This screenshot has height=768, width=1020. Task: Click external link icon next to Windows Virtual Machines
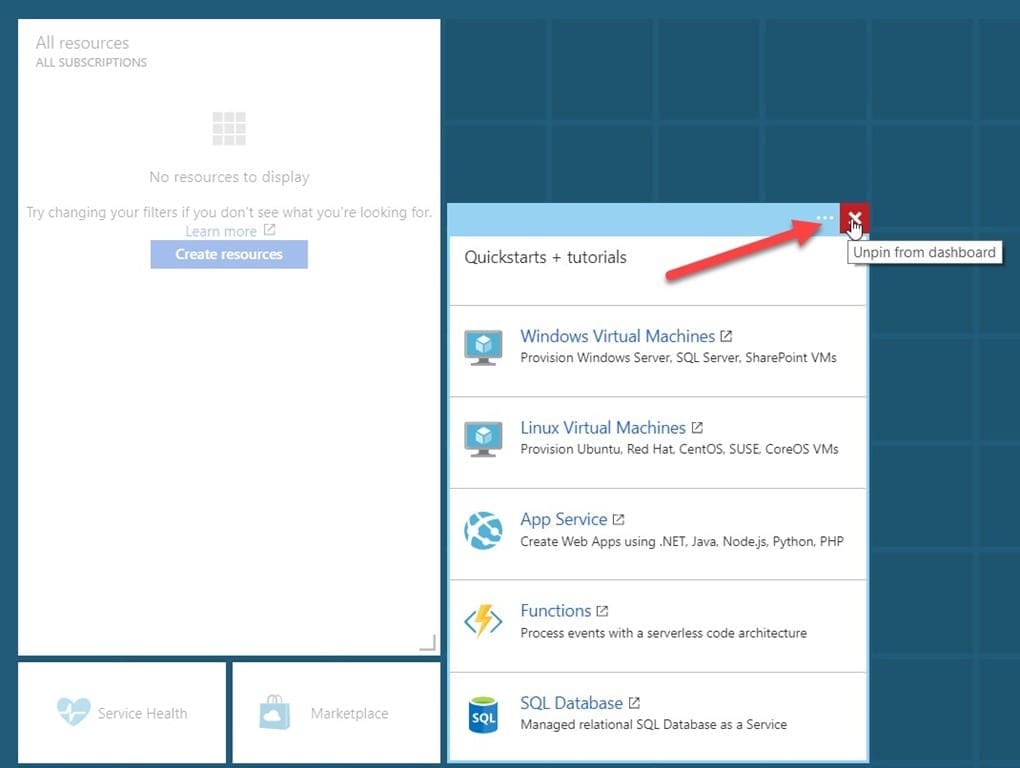726,336
